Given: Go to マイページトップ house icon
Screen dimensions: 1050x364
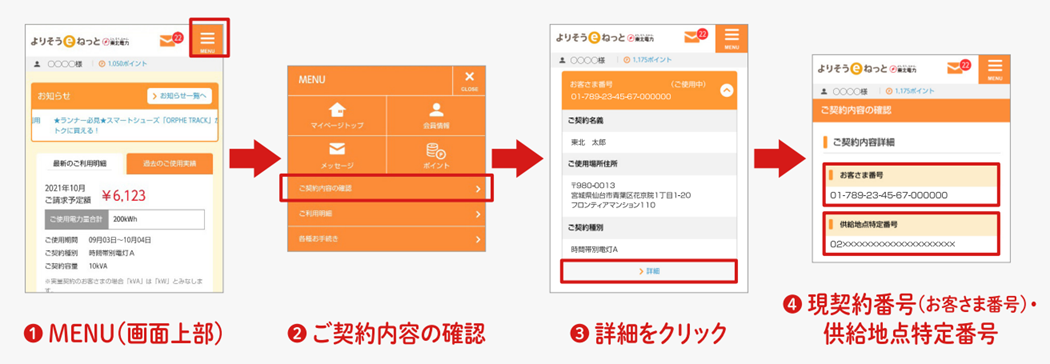Looking at the screenshot, I should click(x=338, y=116).
